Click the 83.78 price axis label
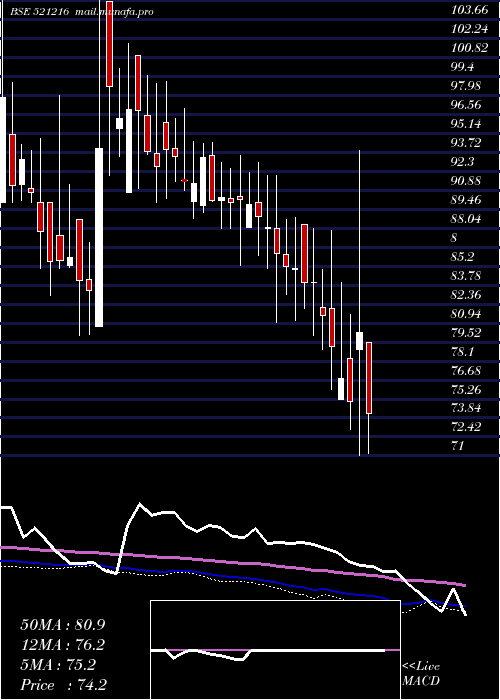 click(467, 275)
